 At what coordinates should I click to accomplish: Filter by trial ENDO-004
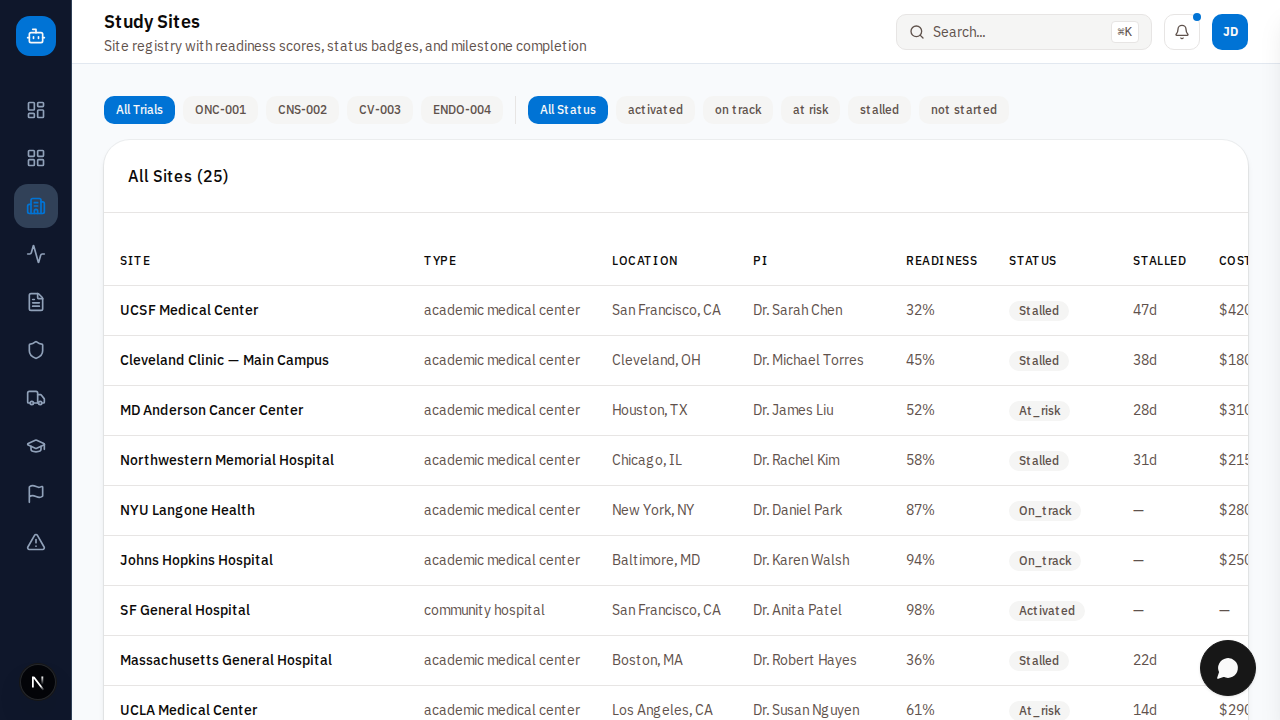coord(462,110)
